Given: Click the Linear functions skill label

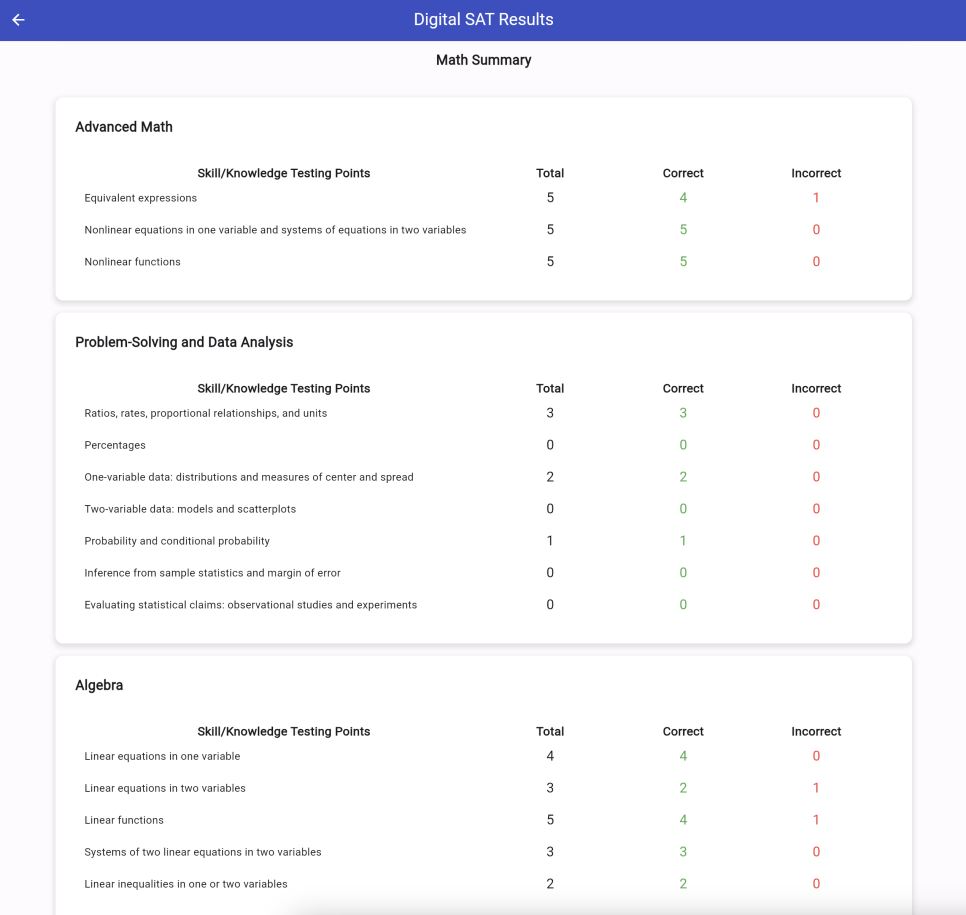Looking at the screenshot, I should point(124,820).
